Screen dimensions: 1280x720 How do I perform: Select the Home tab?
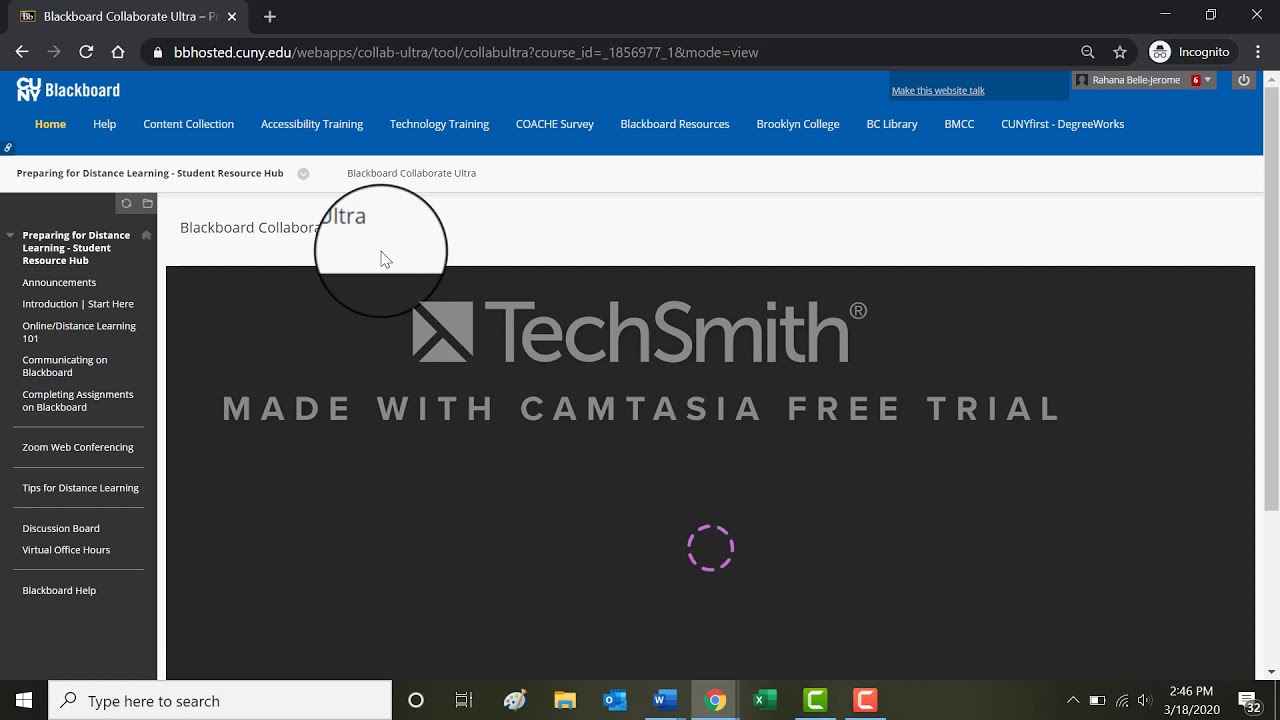click(x=50, y=124)
